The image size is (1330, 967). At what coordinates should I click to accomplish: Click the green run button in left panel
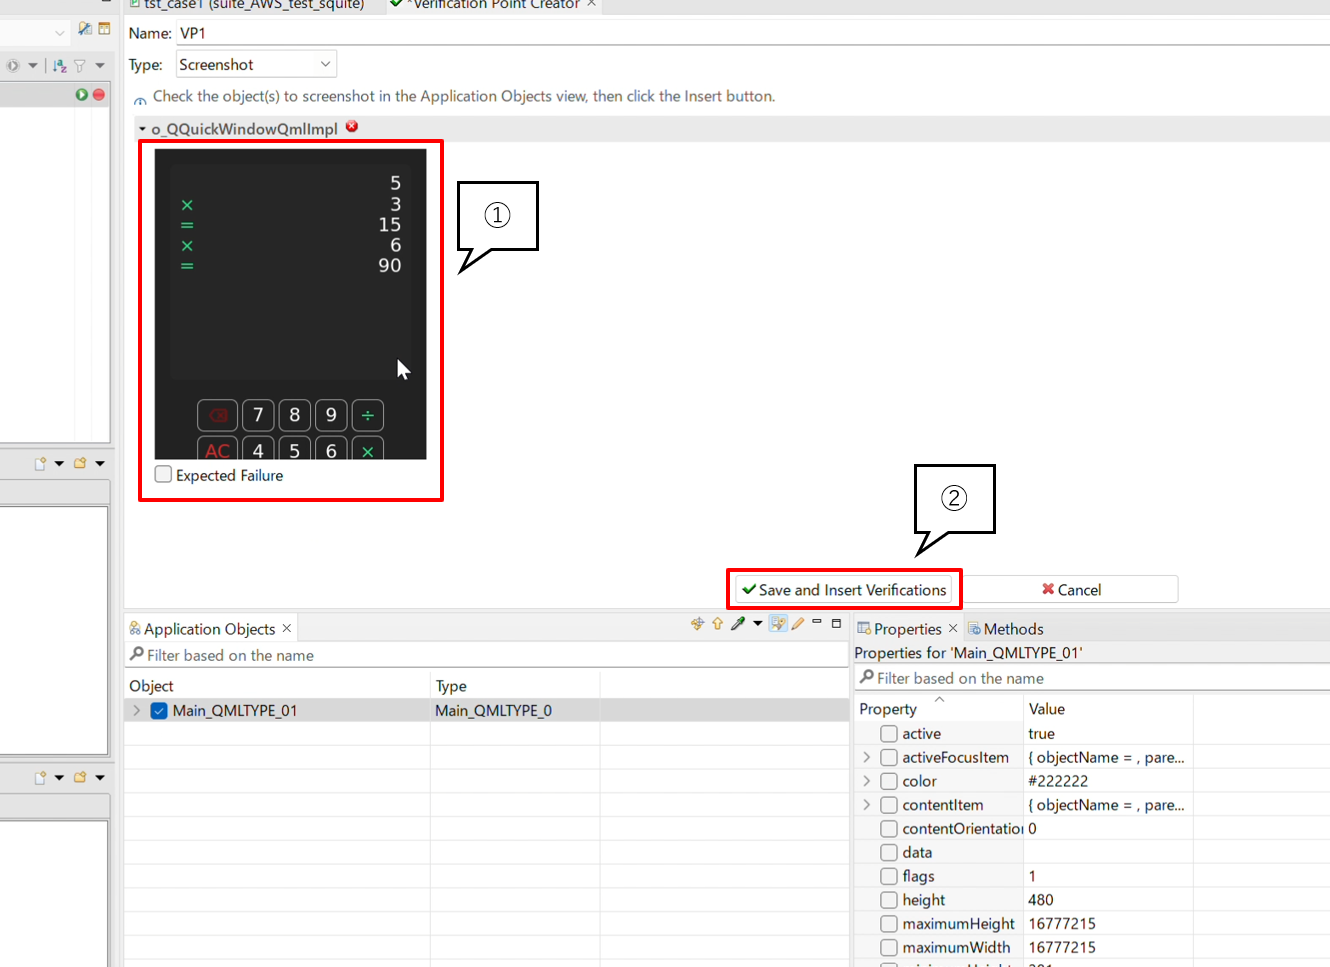point(82,94)
